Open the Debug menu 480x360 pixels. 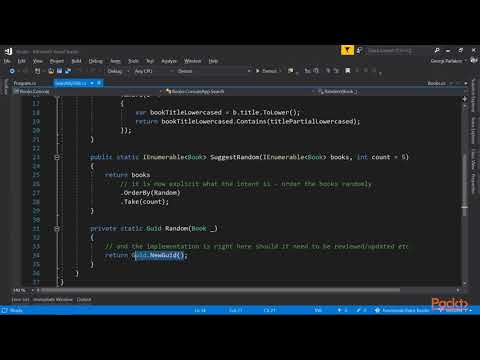pyautogui.click(x=95, y=61)
